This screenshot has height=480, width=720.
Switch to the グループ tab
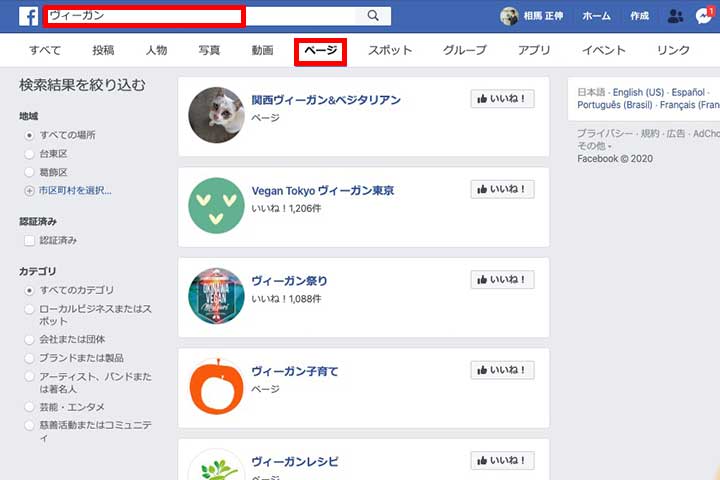click(465, 50)
